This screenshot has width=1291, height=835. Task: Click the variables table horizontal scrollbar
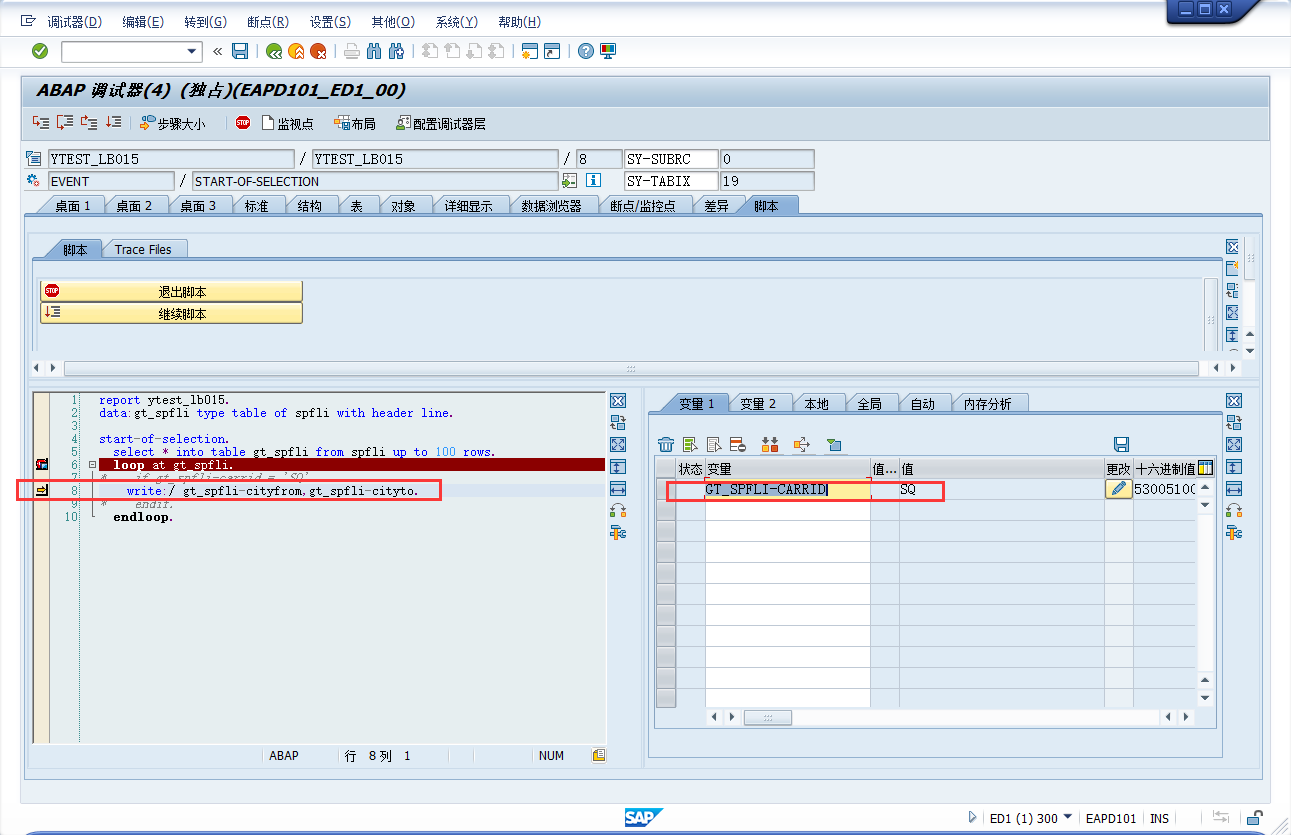(768, 718)
